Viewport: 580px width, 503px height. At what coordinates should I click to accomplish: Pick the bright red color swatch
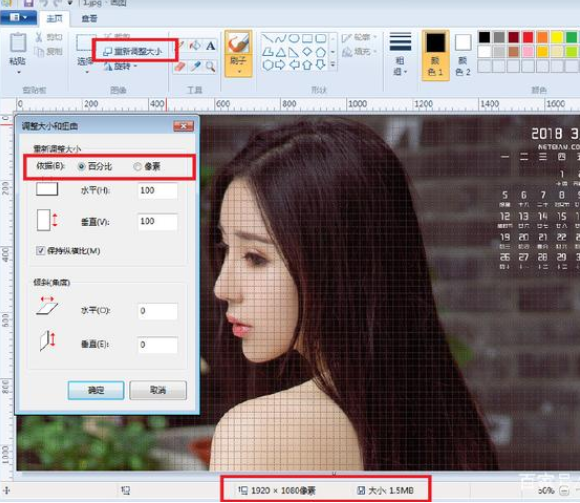[528, 37]
